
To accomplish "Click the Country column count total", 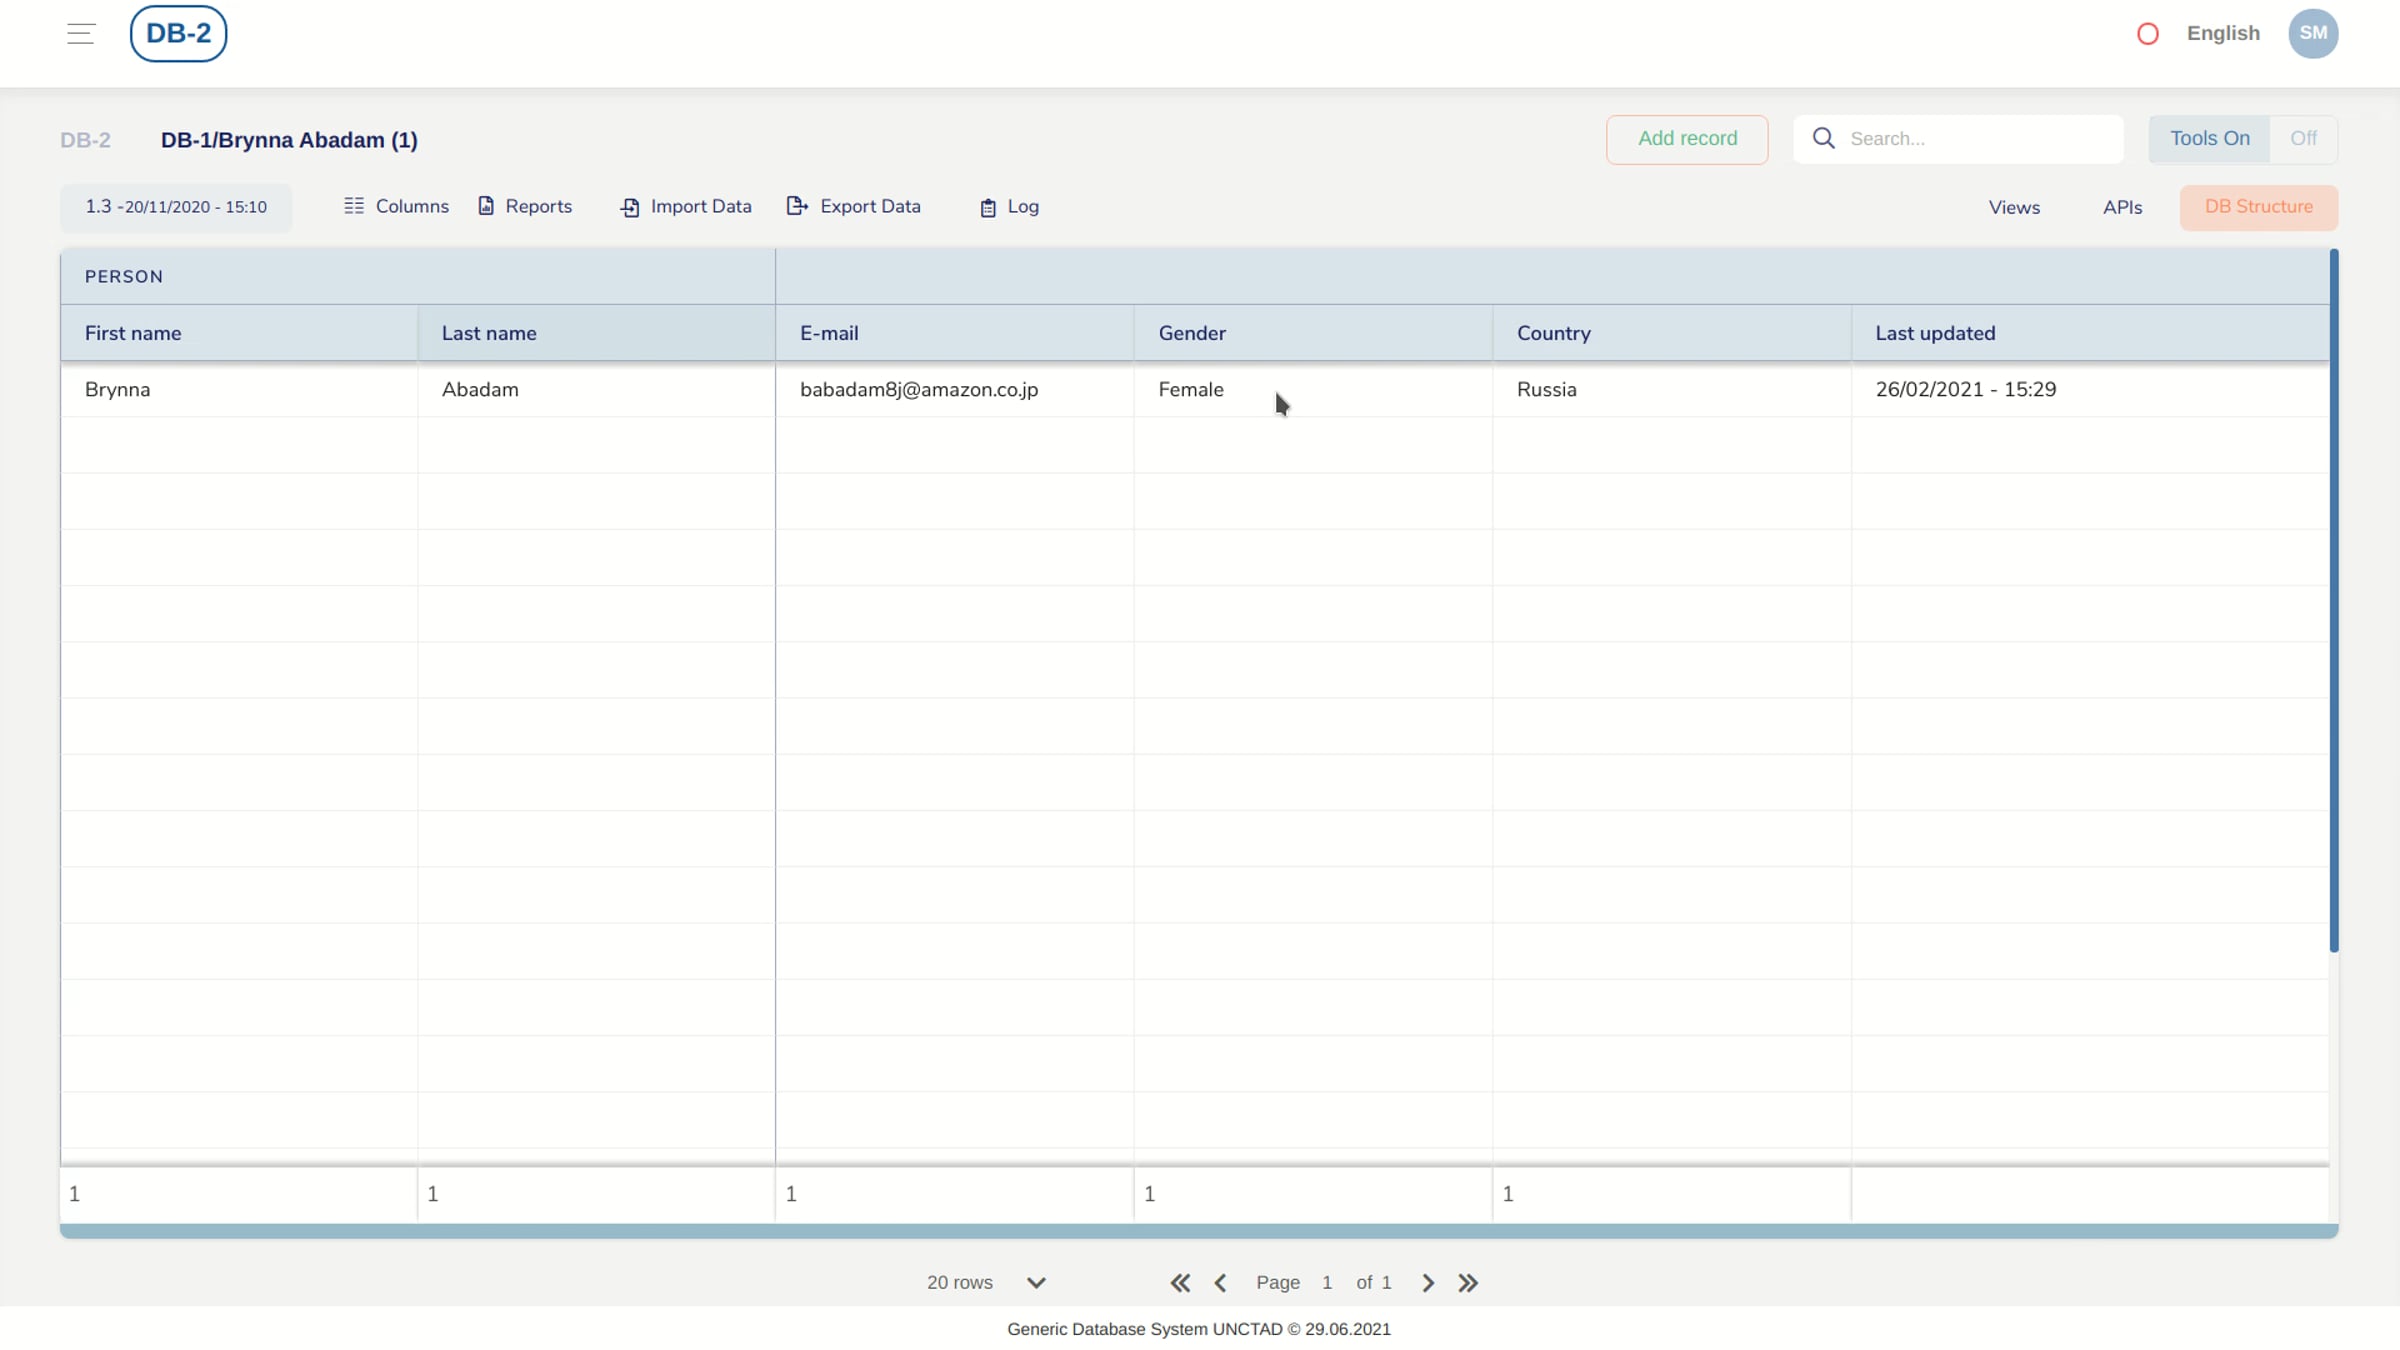I will [x=1672, y=1194].
